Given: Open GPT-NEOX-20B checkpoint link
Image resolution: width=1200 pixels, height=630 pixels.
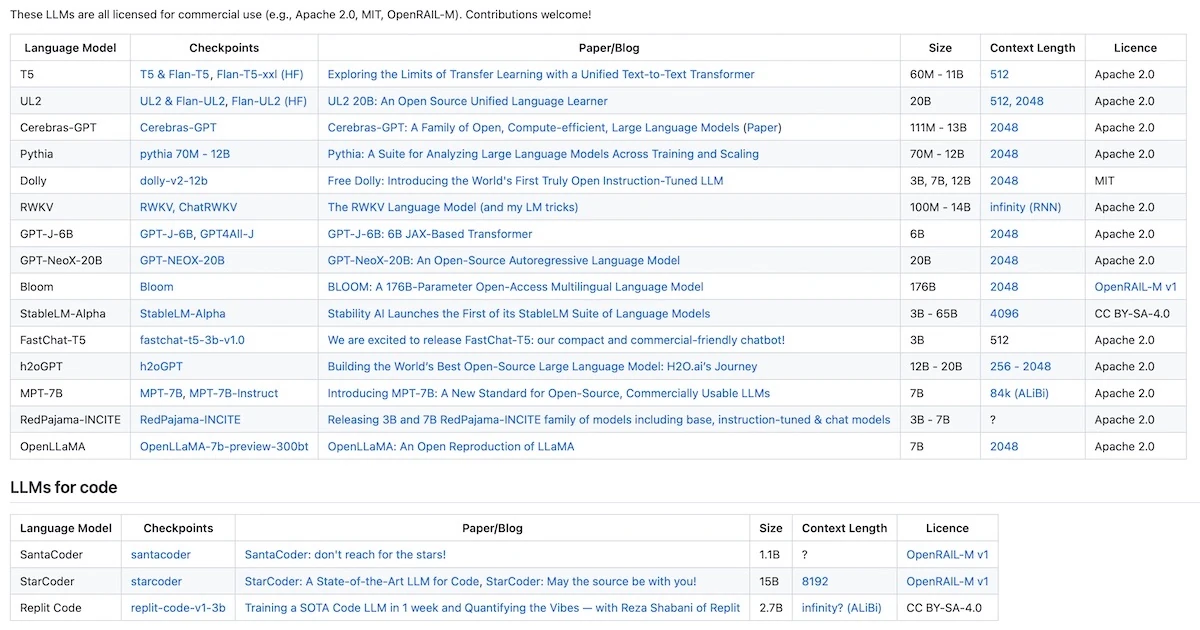Looking at the screenshot, I should pyautogui.click(x=182, y=260).
